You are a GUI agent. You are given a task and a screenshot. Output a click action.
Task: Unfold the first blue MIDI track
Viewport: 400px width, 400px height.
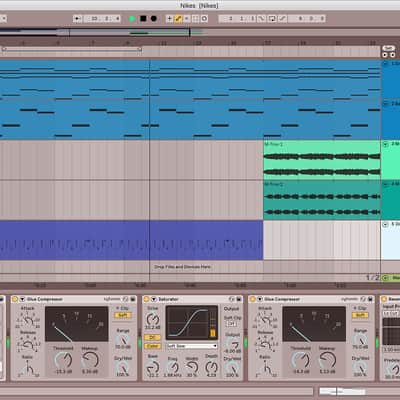coord(386,64)
